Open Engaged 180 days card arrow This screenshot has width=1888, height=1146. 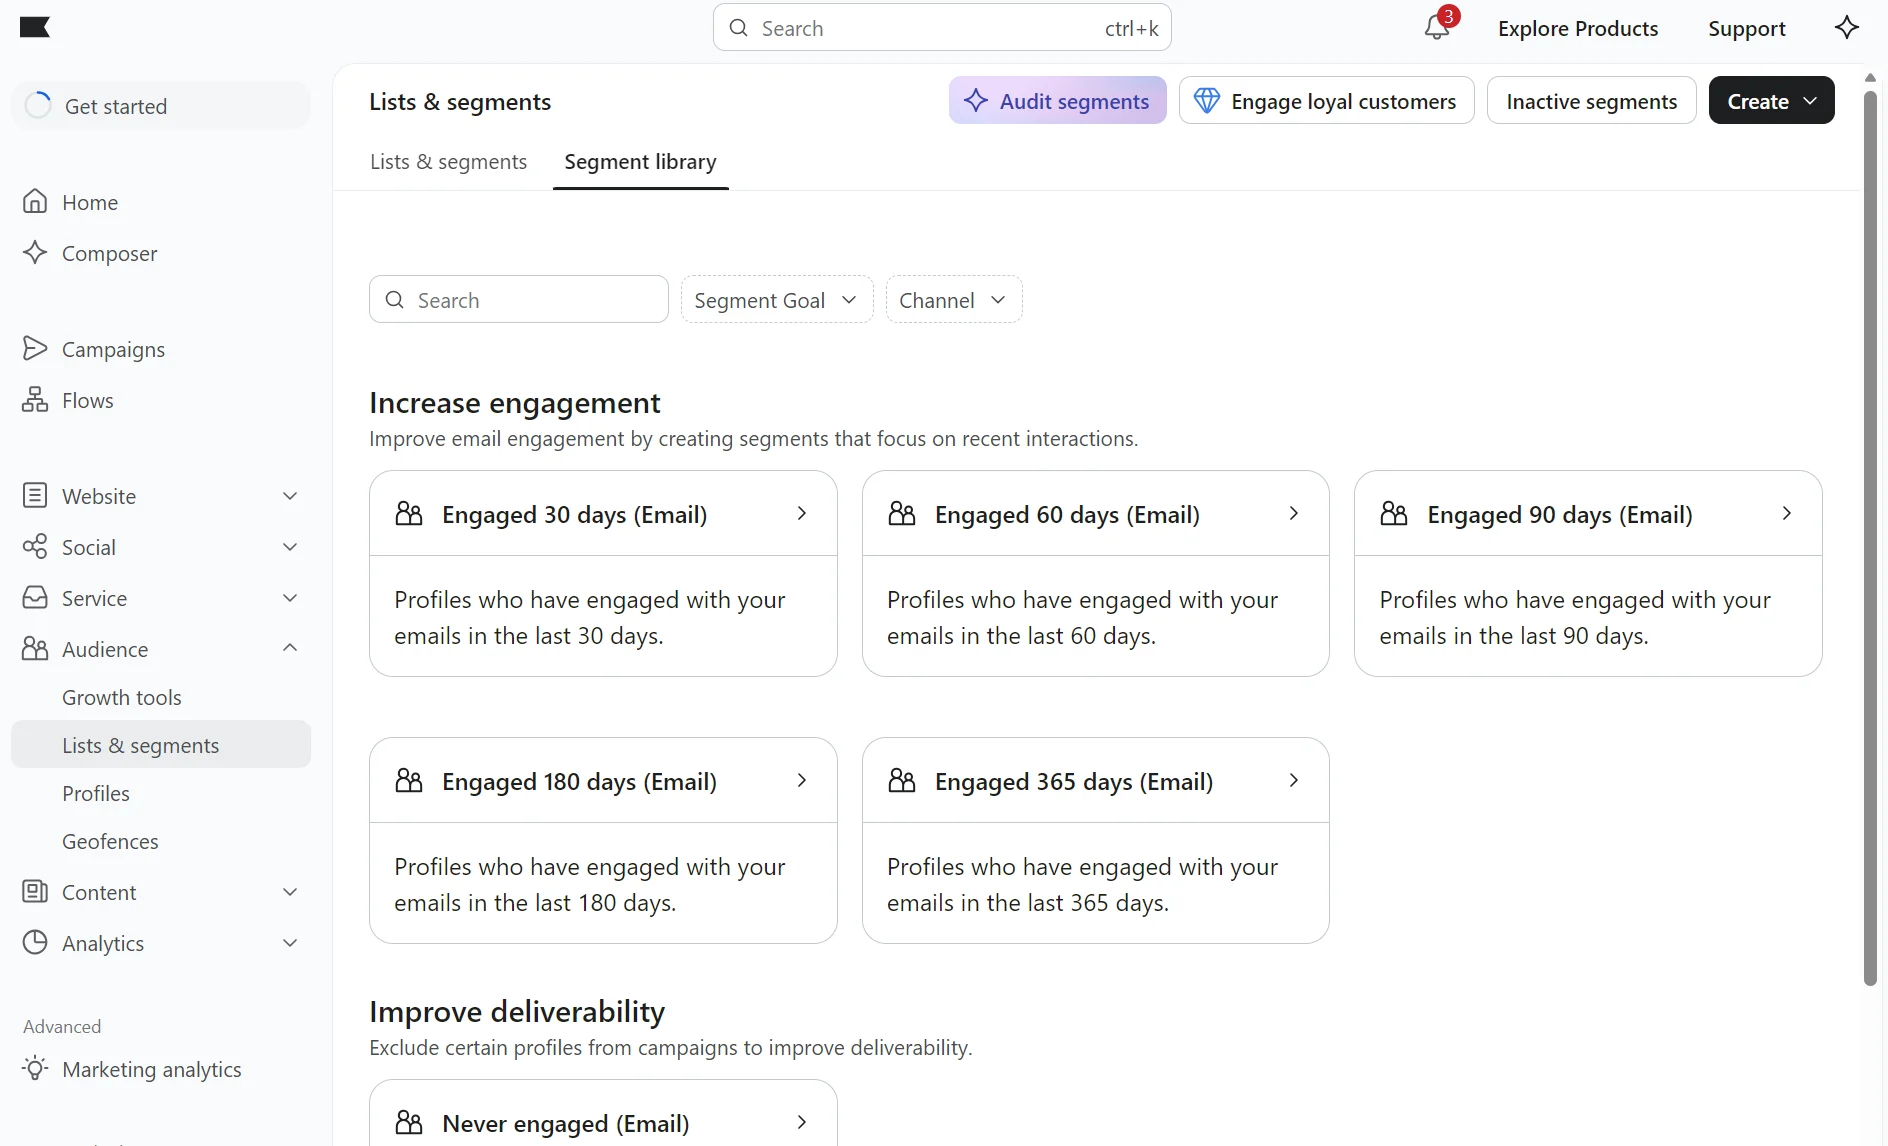click(801, 781)
